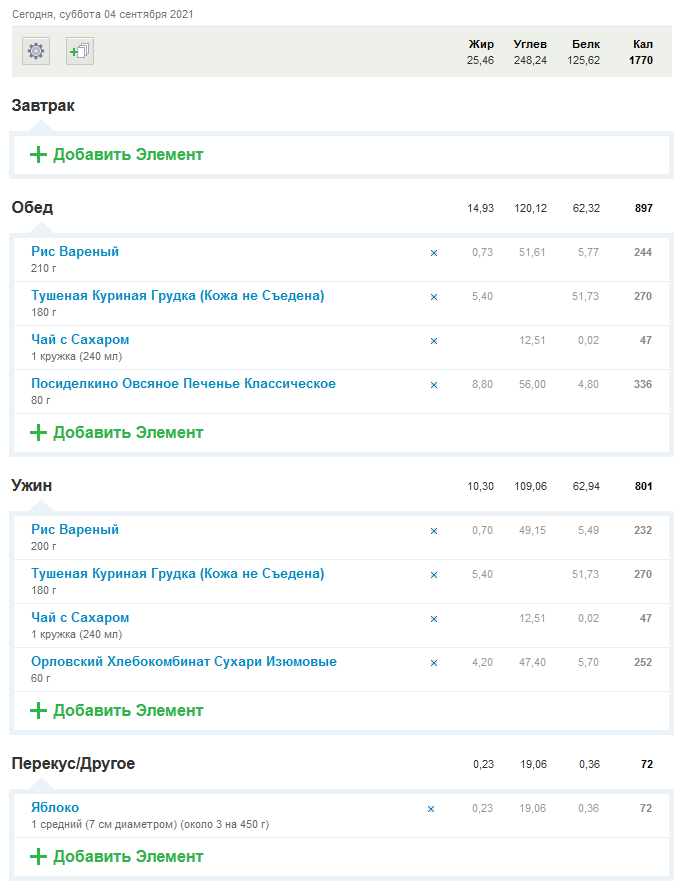The image size is (678, 886).
Task: Click the Завтрак meal heading
Action: (x=43, y=105)
